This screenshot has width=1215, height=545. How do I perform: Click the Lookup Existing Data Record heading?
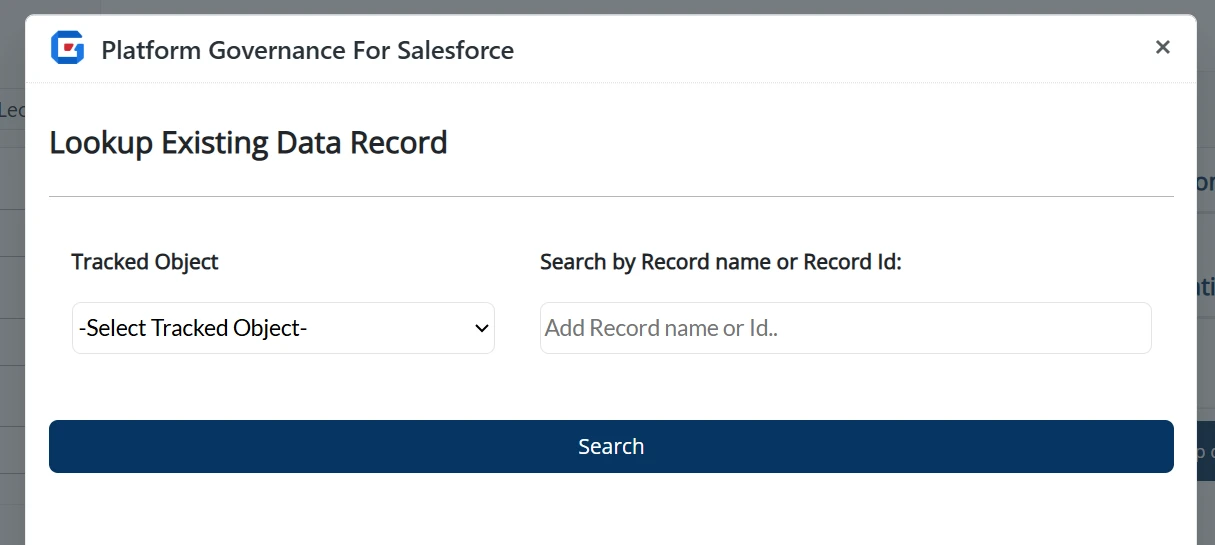tap(248, 143)
